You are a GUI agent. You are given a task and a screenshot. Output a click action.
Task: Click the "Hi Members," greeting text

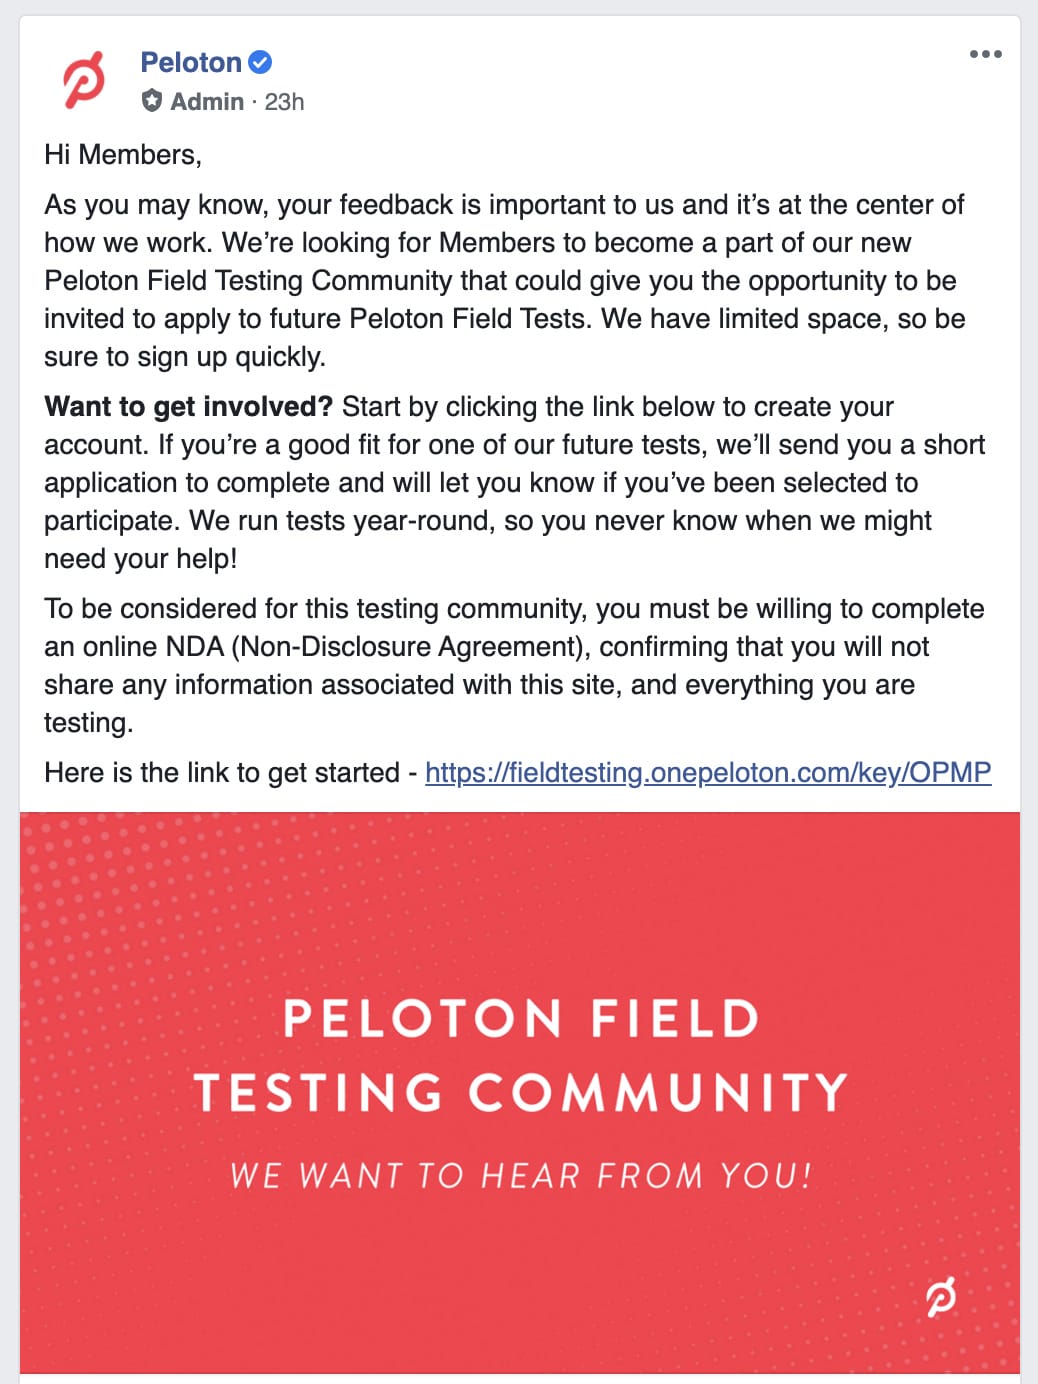(123, 155)
